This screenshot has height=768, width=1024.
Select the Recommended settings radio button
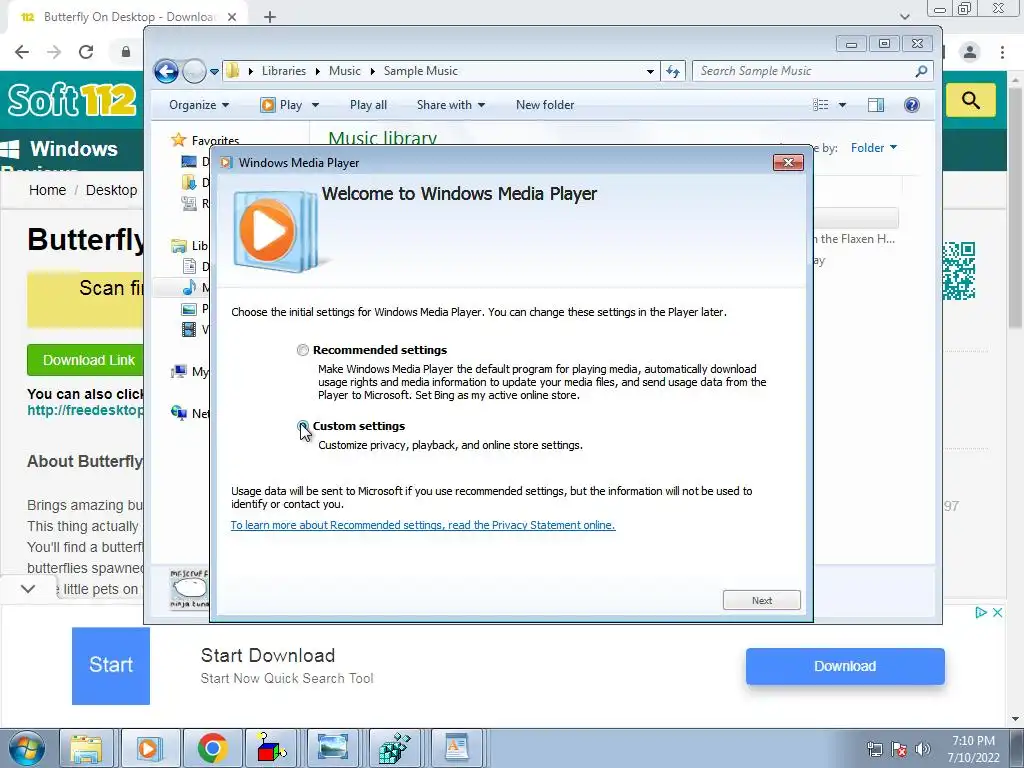[x=302, y=350]
